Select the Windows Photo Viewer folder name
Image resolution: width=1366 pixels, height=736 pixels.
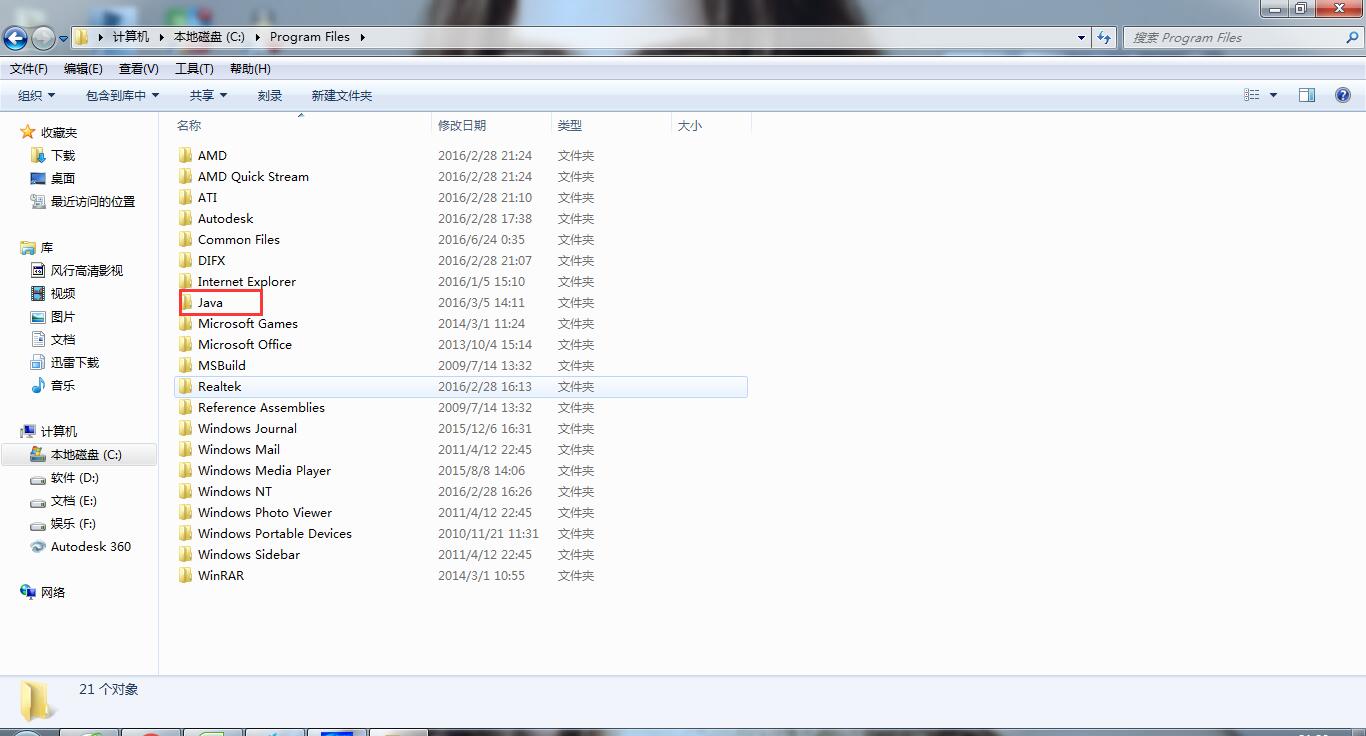(x=265, y=512)
